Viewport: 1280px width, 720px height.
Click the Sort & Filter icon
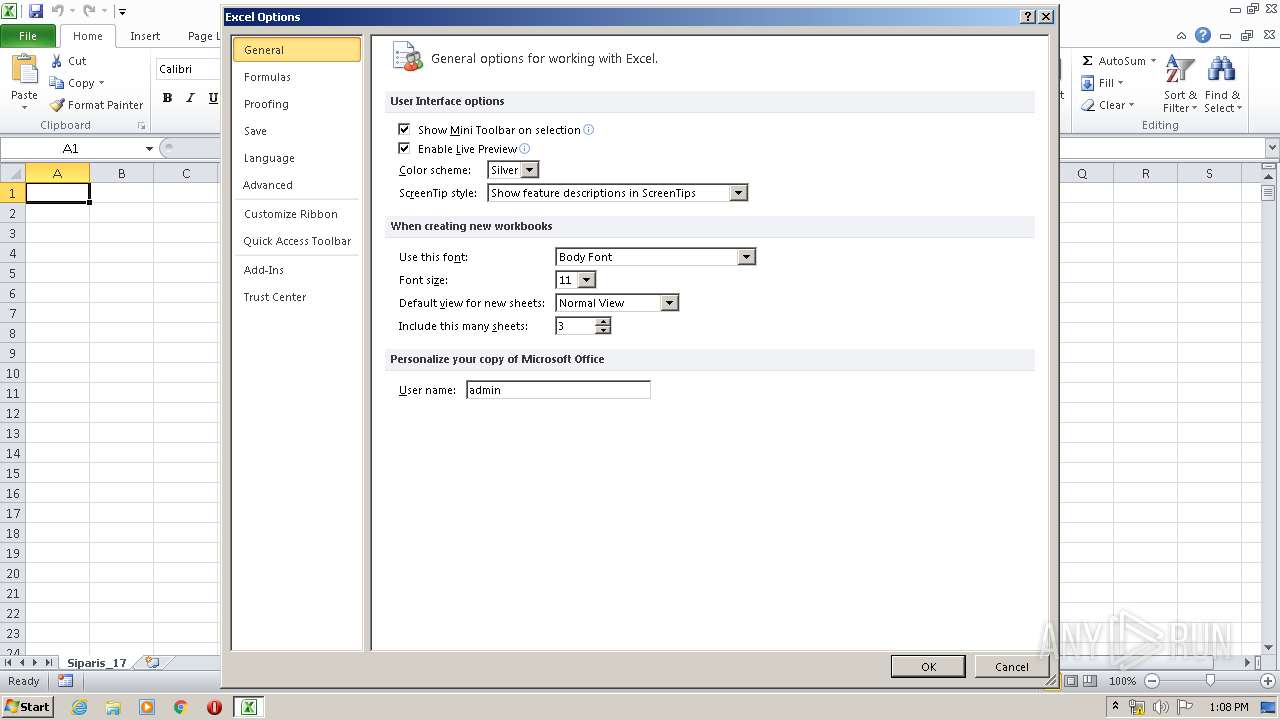coord(1180,70)
